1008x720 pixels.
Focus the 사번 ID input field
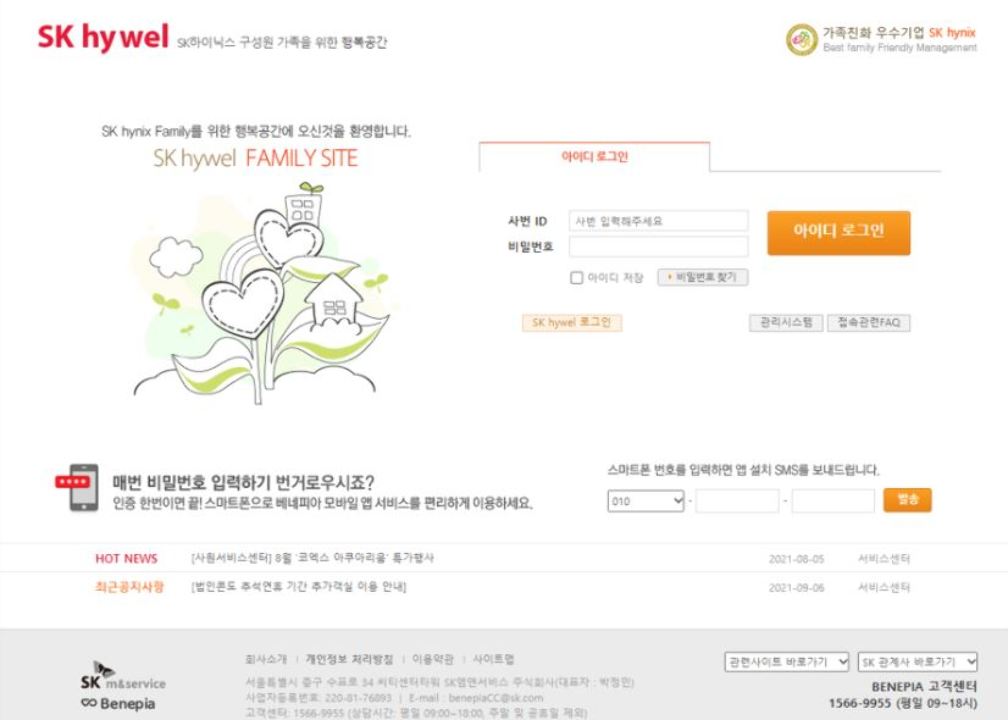[658, 221]
